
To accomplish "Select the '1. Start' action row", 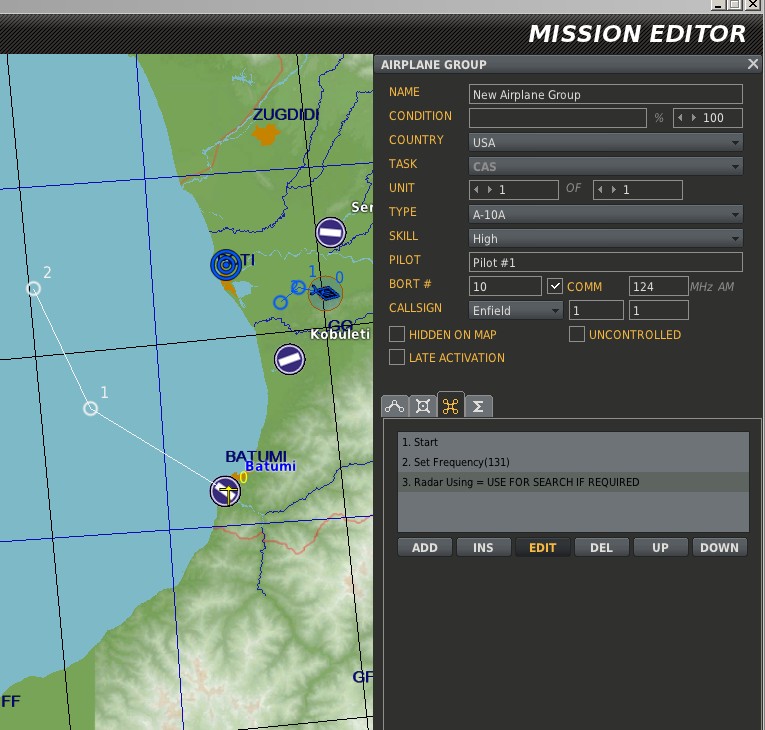I will 573,442.
